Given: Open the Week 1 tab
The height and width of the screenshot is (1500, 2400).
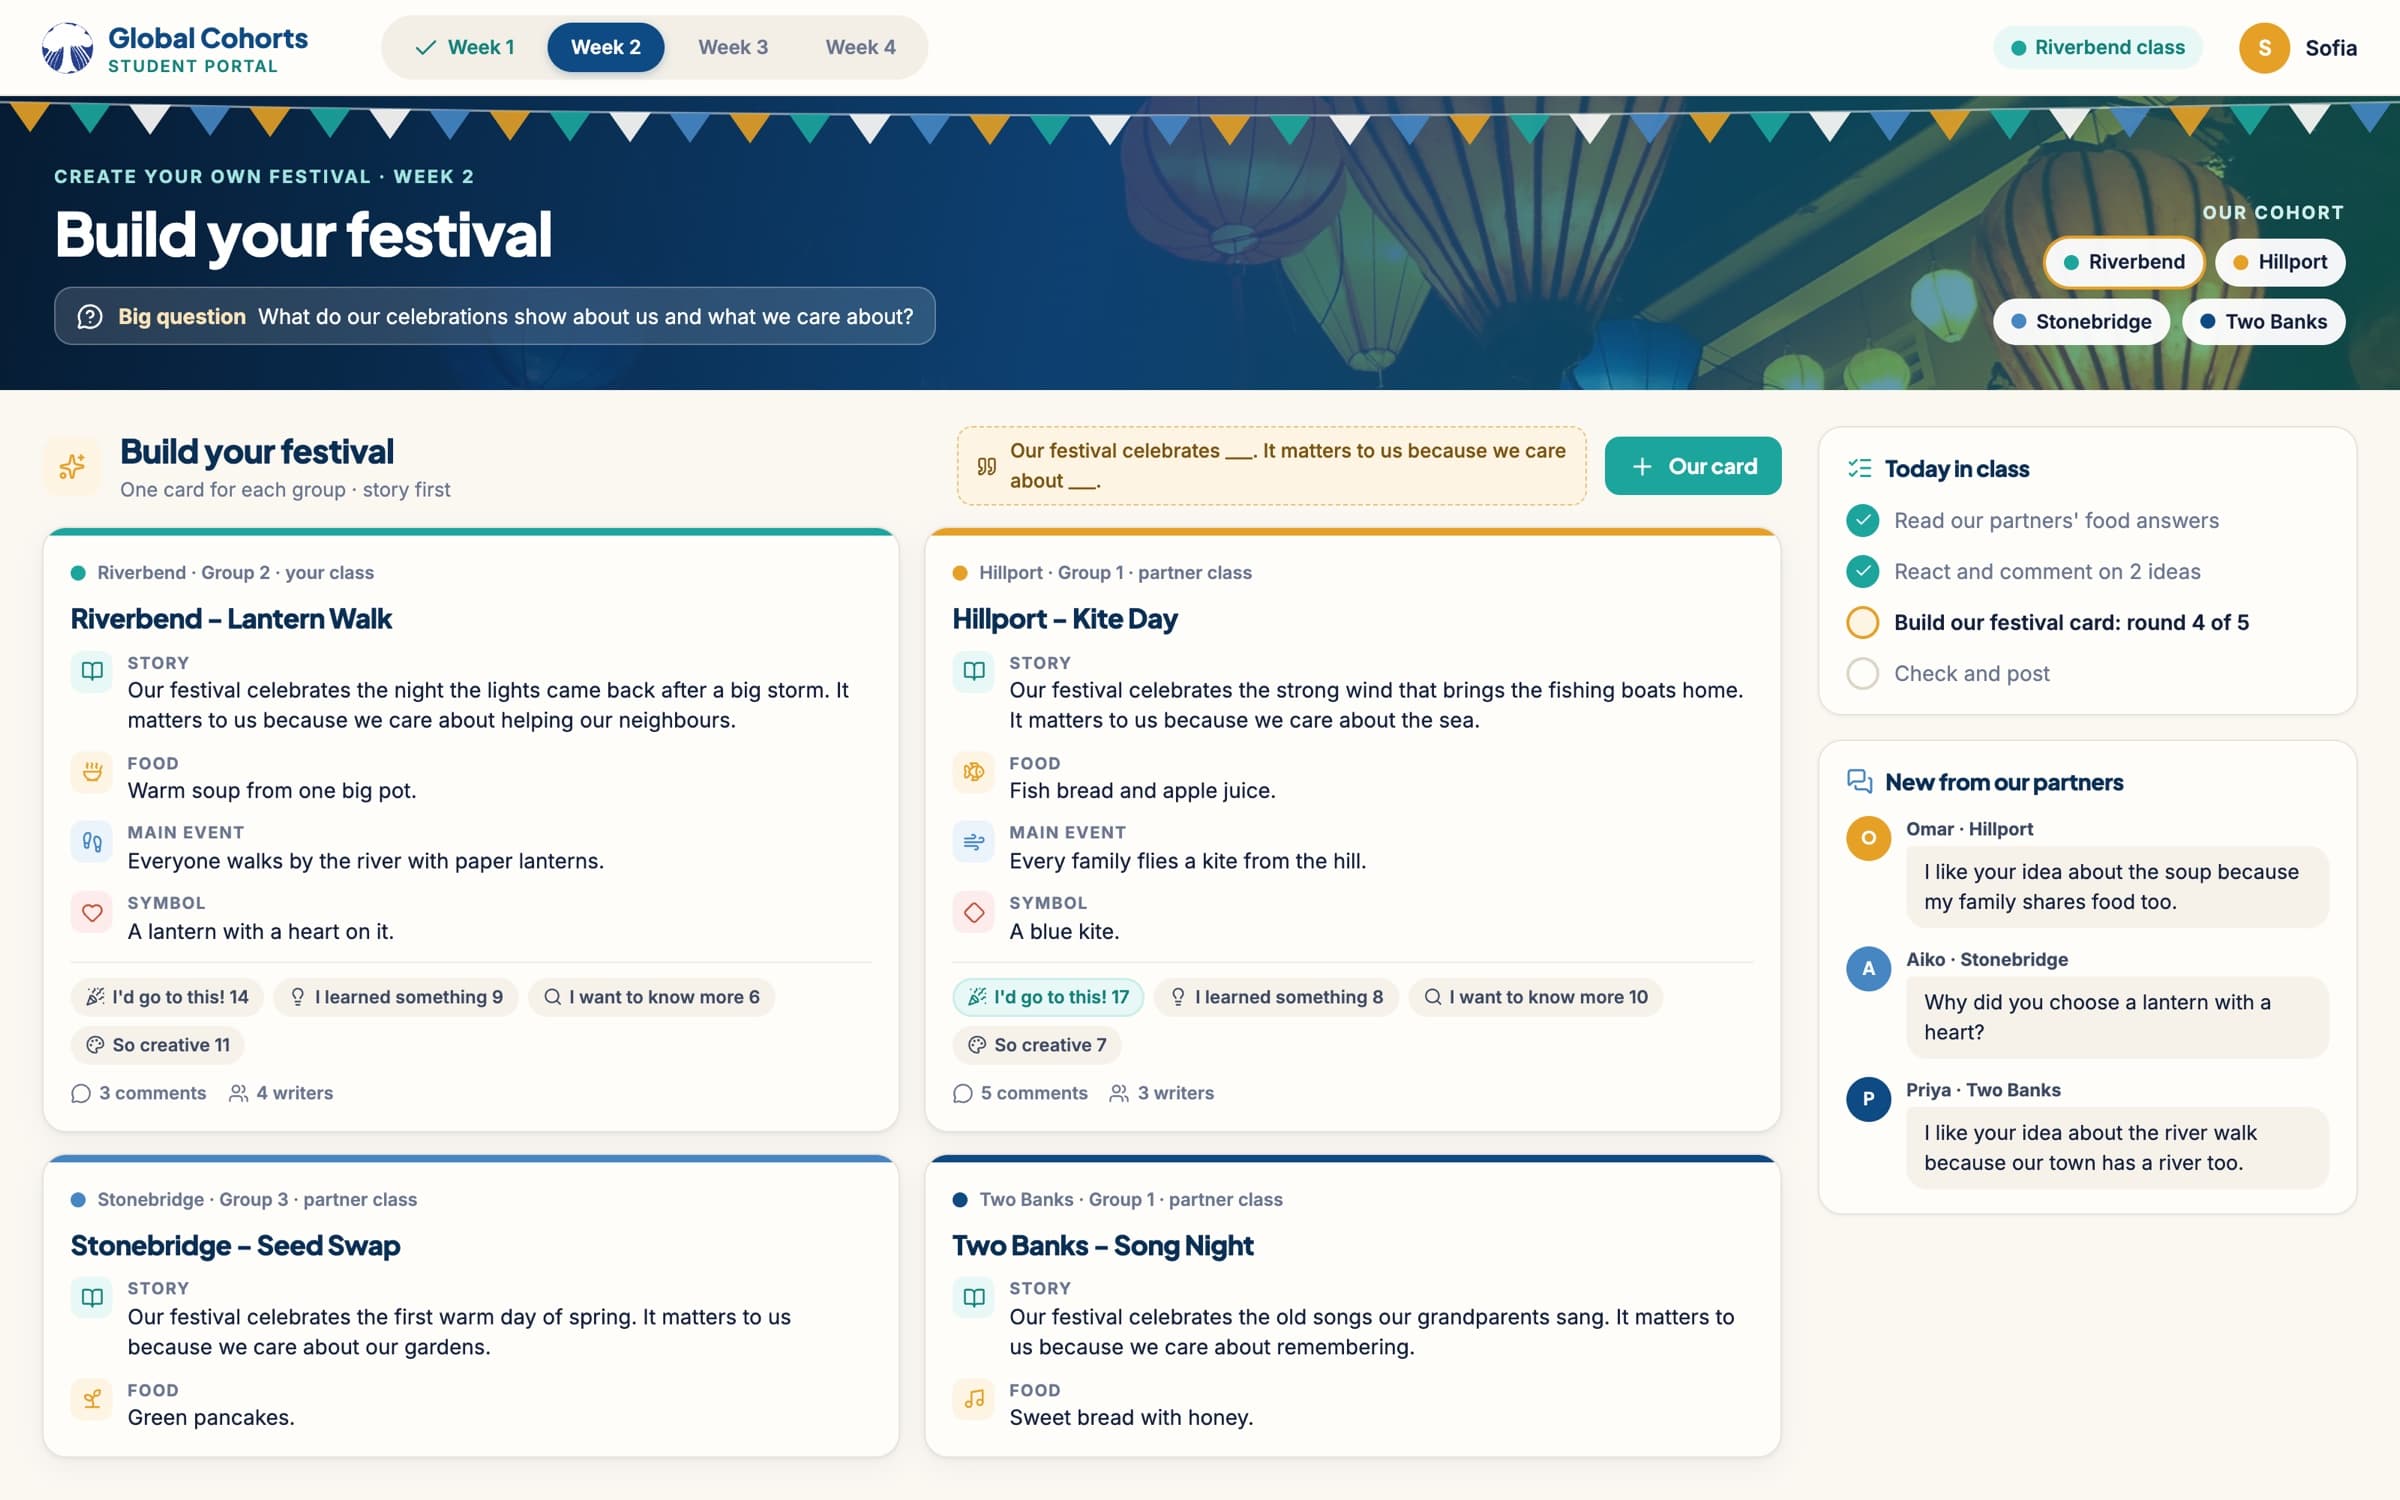Looking at the screenshot, I should click(464, 47).
